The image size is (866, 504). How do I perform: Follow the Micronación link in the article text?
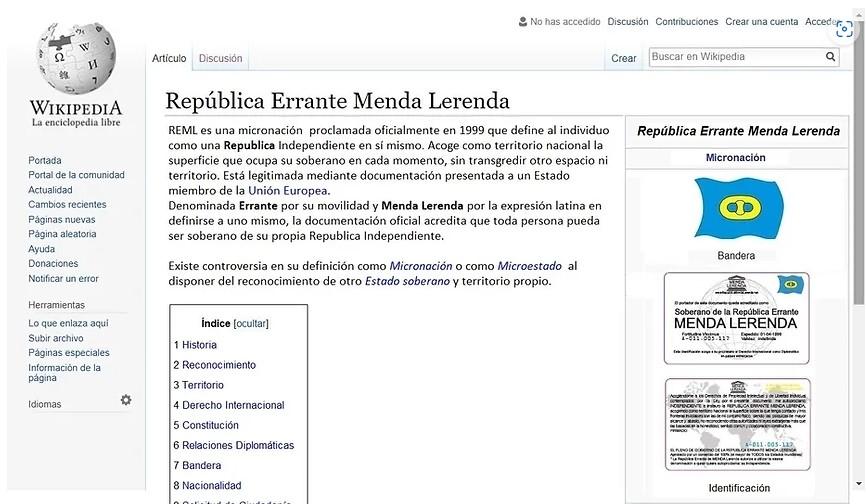coord(421,266)
